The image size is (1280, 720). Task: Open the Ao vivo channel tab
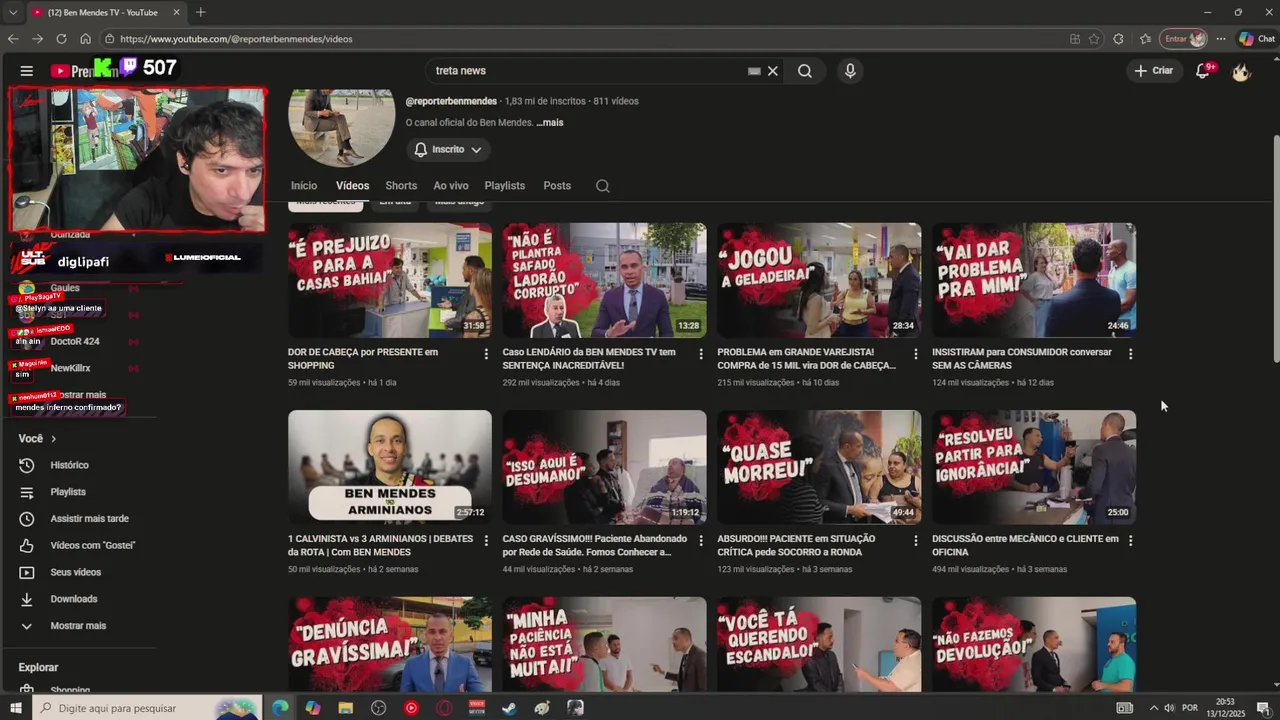451,186
